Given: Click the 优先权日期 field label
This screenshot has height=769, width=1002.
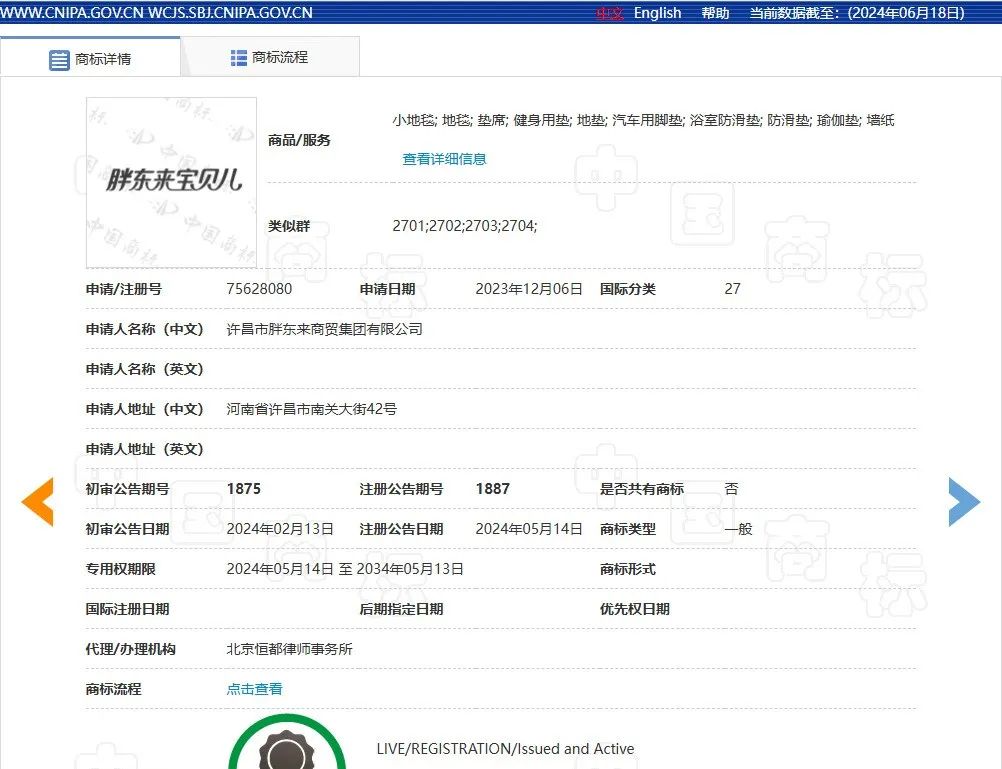Looking at the screenshot, I should pyautogui.click(x=635, y=609).
